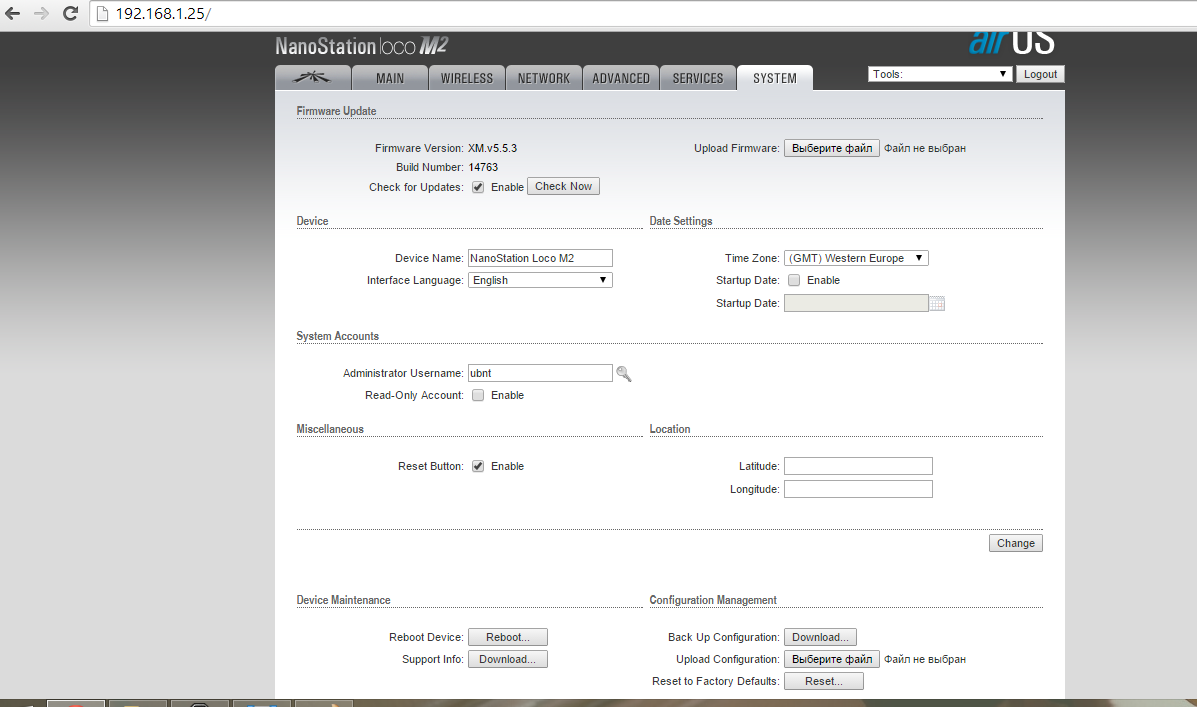Viewport: 1197px width, 707px height.
Task: Click build number value 14763
Action: tap(483, 167)
